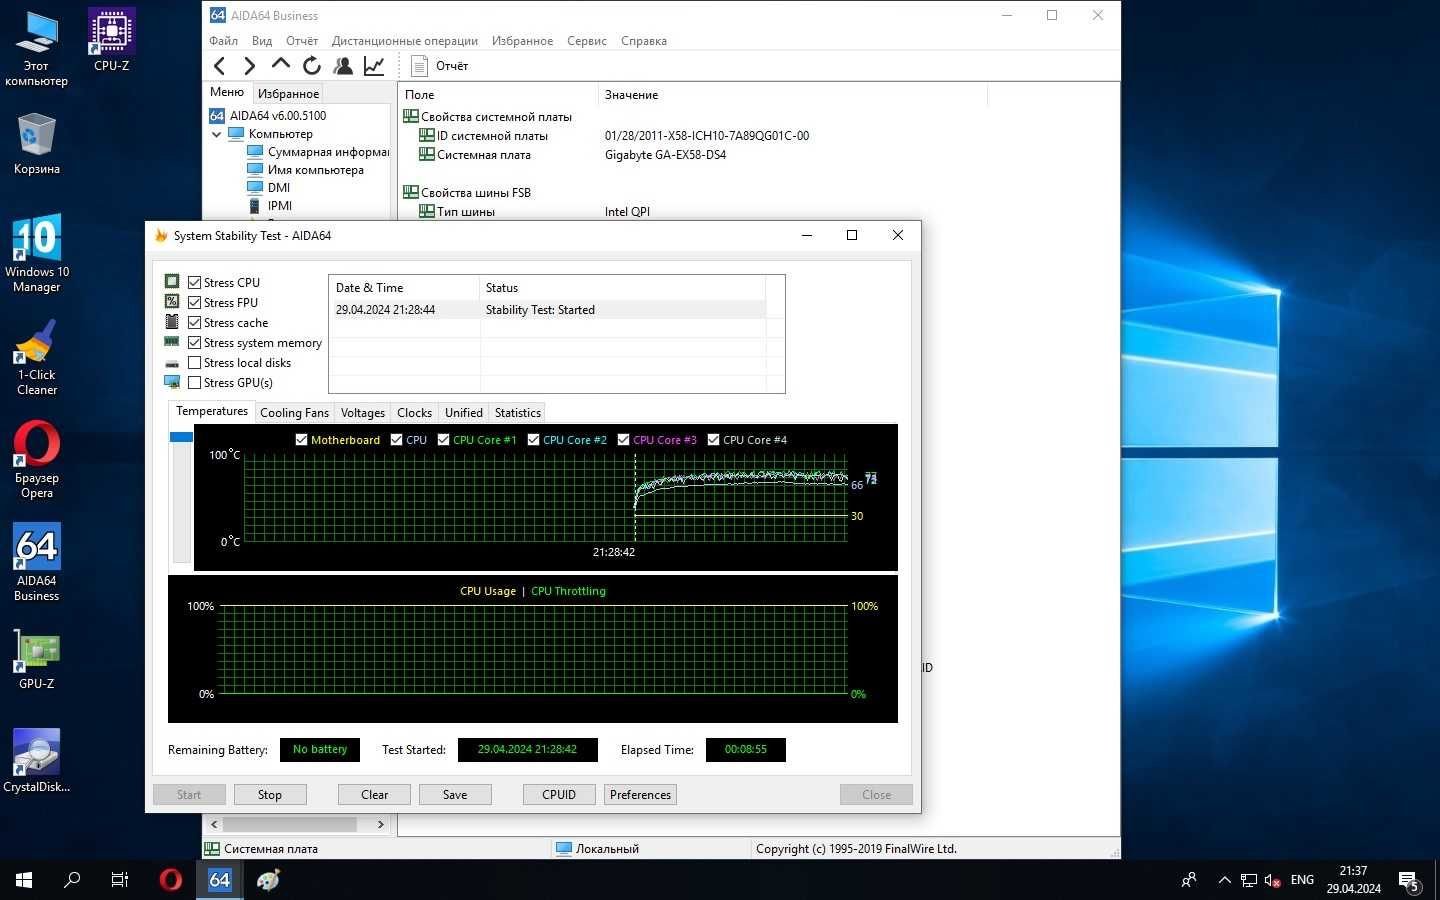The image size is (1440, 900).
Task: Click AIDA64 icon on the taskbar
Action: [x=220, y=880]
